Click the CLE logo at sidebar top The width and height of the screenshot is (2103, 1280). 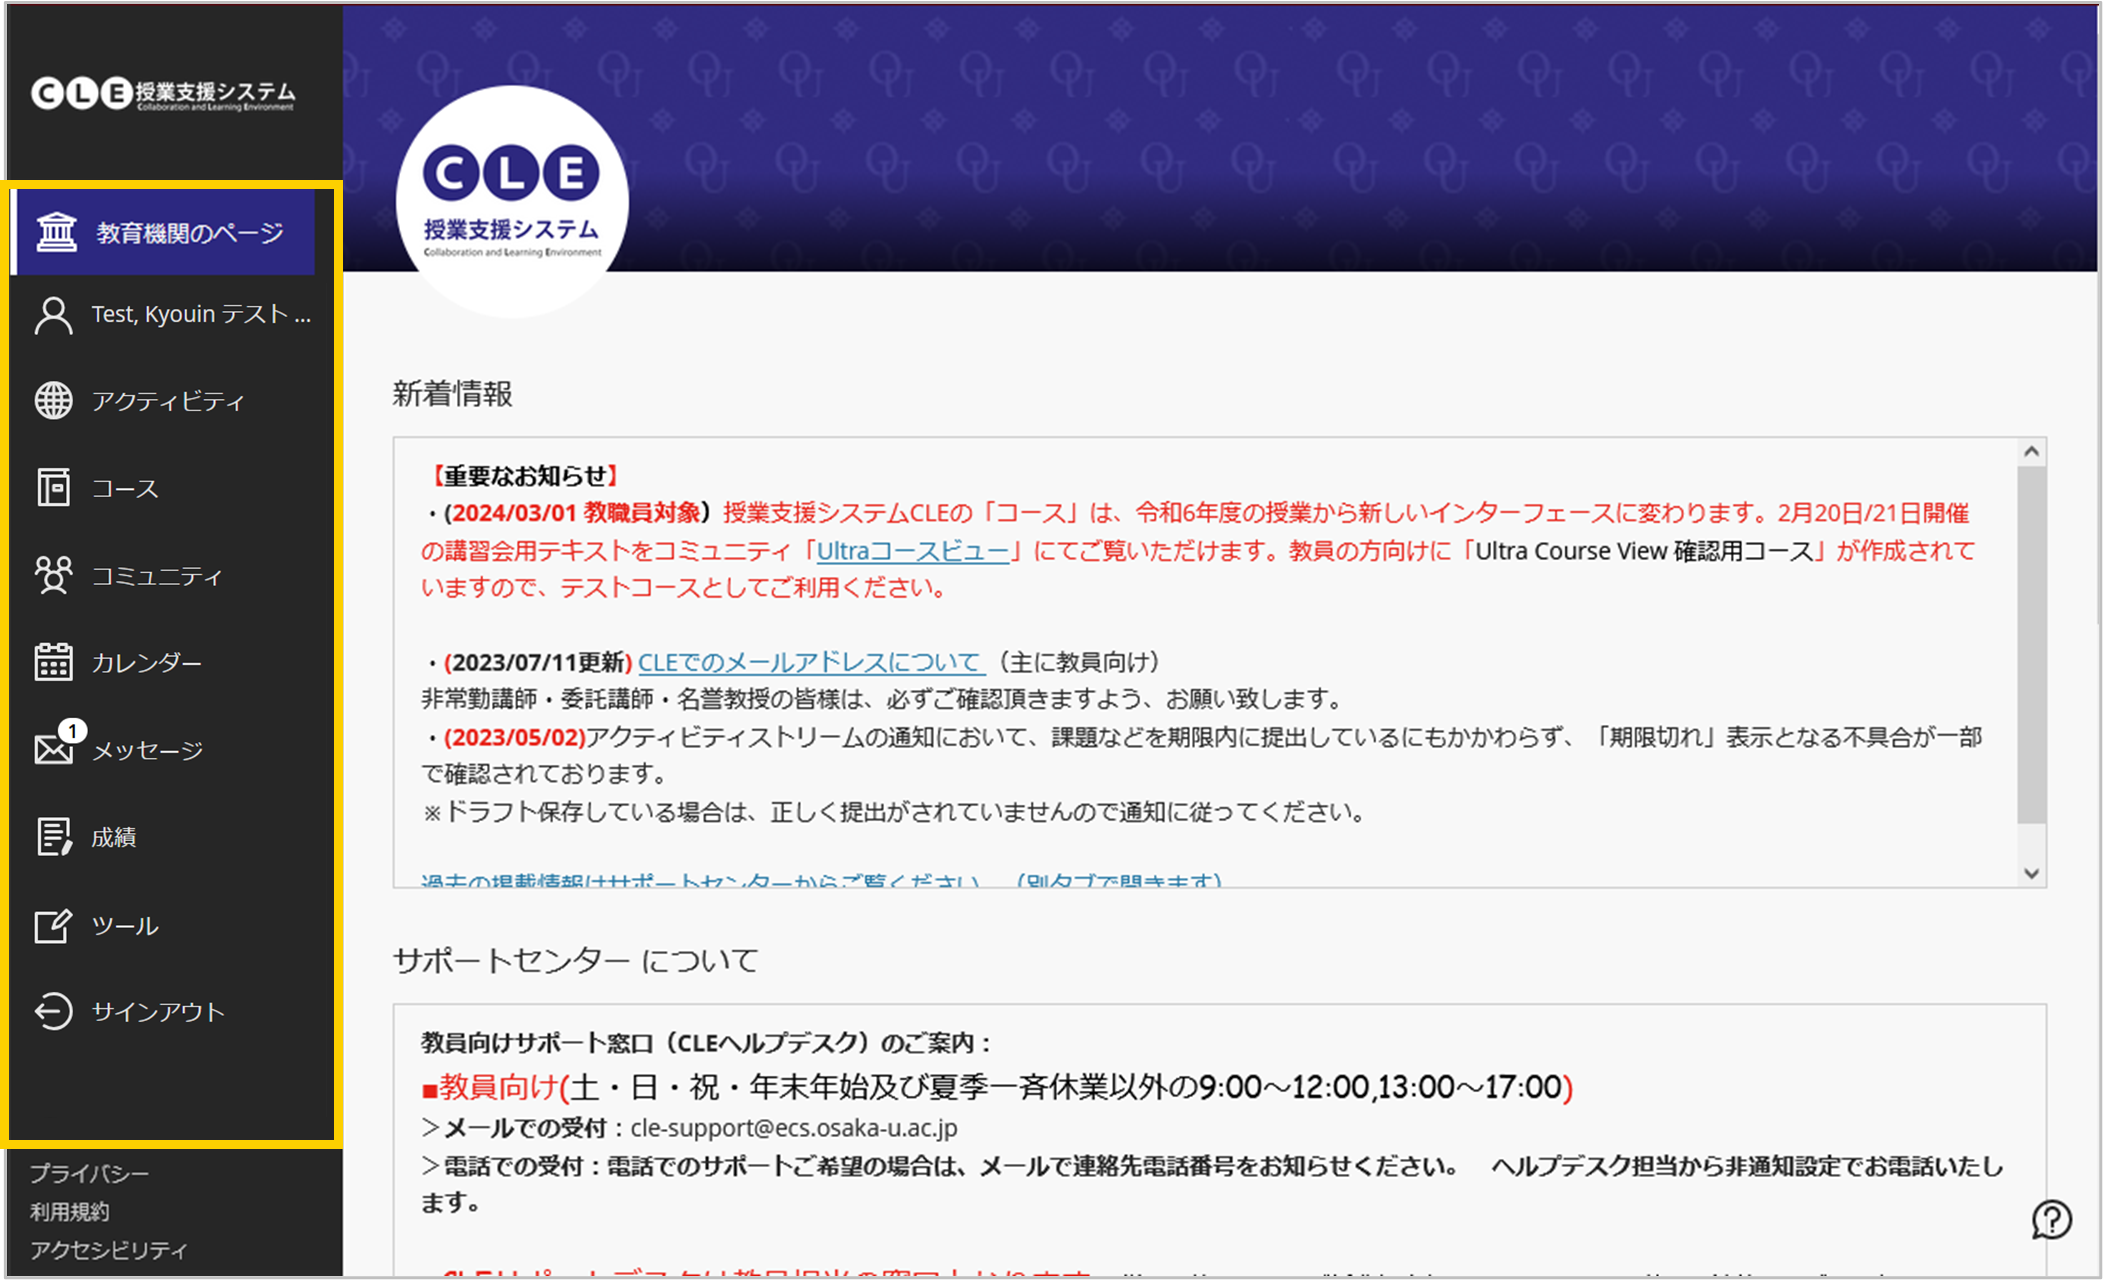tap(163, 94)
